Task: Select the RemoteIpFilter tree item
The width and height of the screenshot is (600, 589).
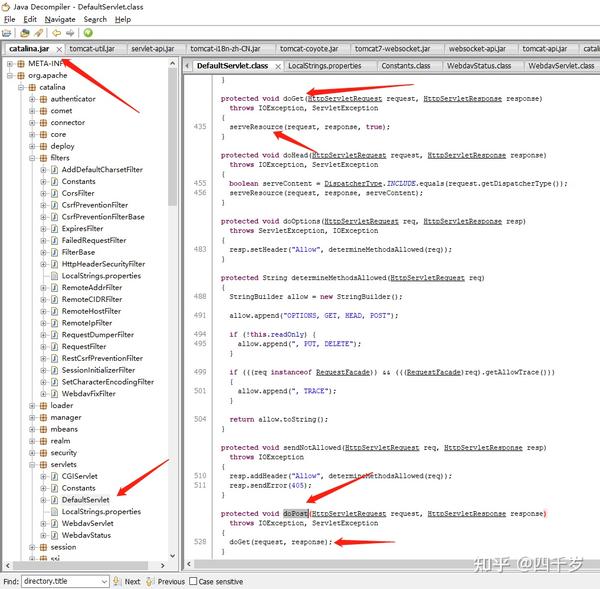Action: [x=87, y=323]
